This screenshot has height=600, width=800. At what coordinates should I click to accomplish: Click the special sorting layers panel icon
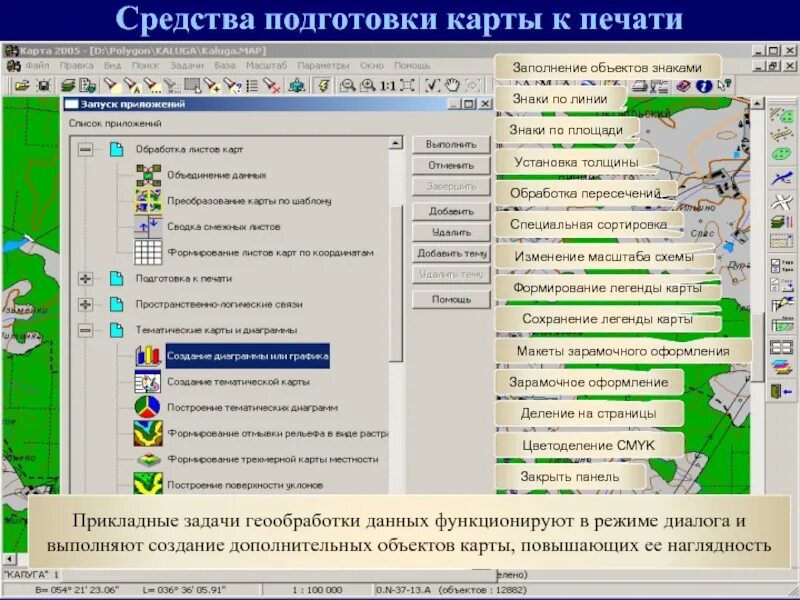[x=781, y=222]
